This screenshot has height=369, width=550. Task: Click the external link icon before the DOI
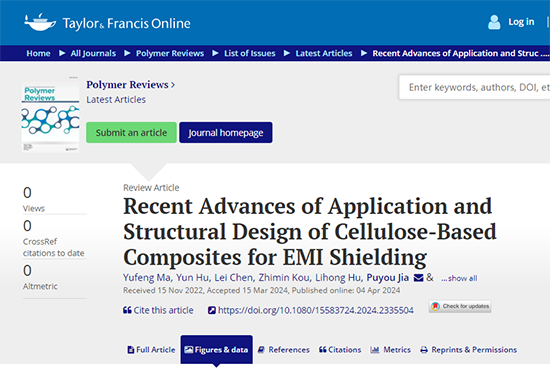point(212,310)
